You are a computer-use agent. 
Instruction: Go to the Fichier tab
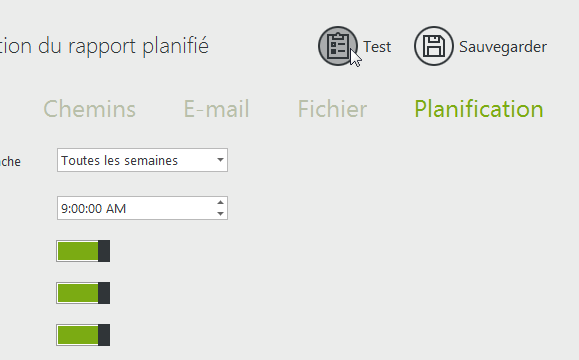[332, 109]
